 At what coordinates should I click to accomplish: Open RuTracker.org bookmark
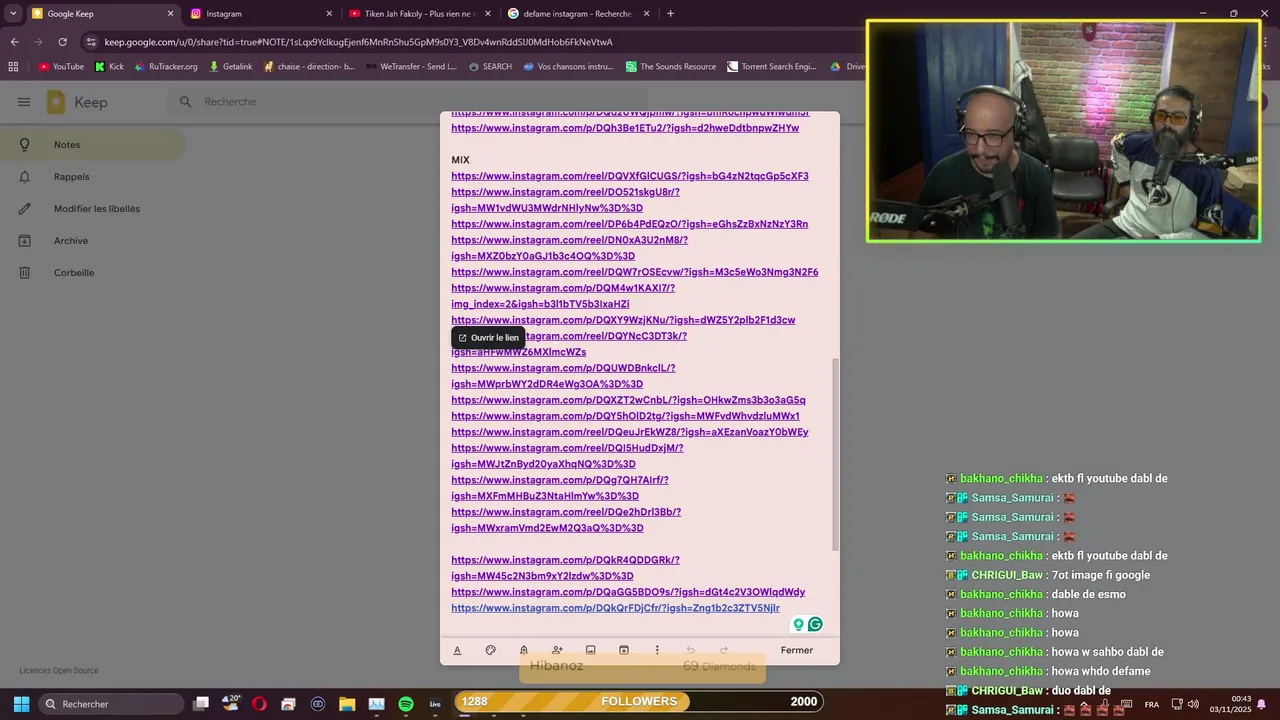click(x=165, y=67)
